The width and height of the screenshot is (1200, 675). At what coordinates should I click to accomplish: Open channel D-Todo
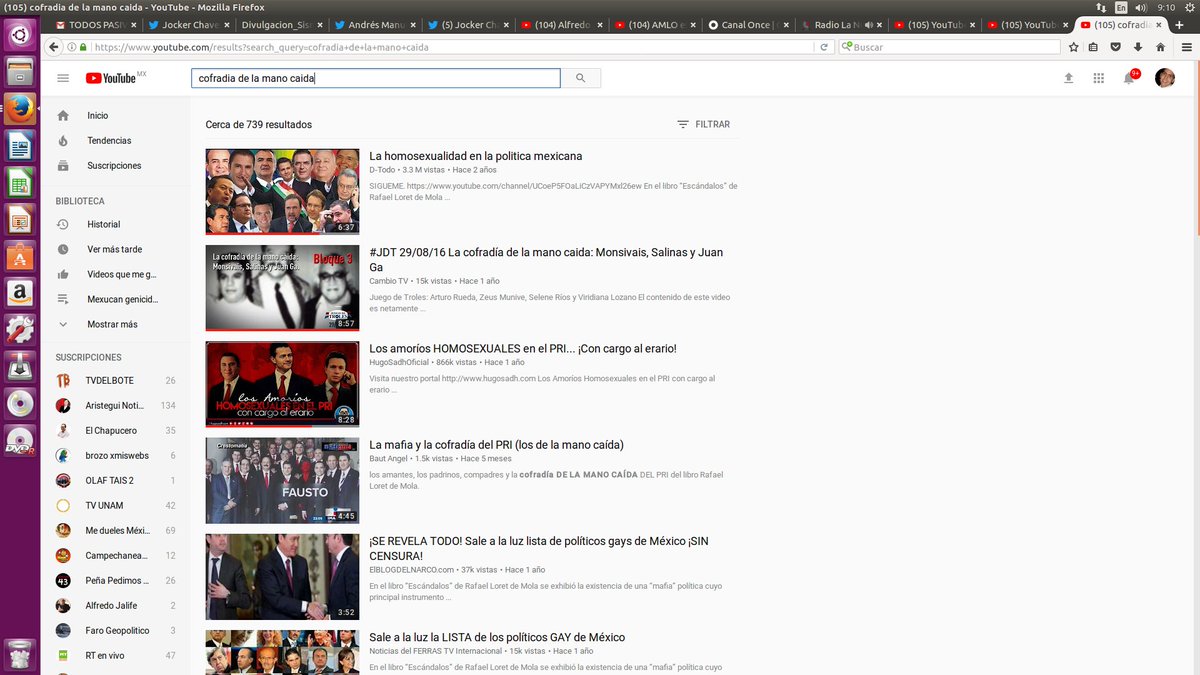coord(382,171)
